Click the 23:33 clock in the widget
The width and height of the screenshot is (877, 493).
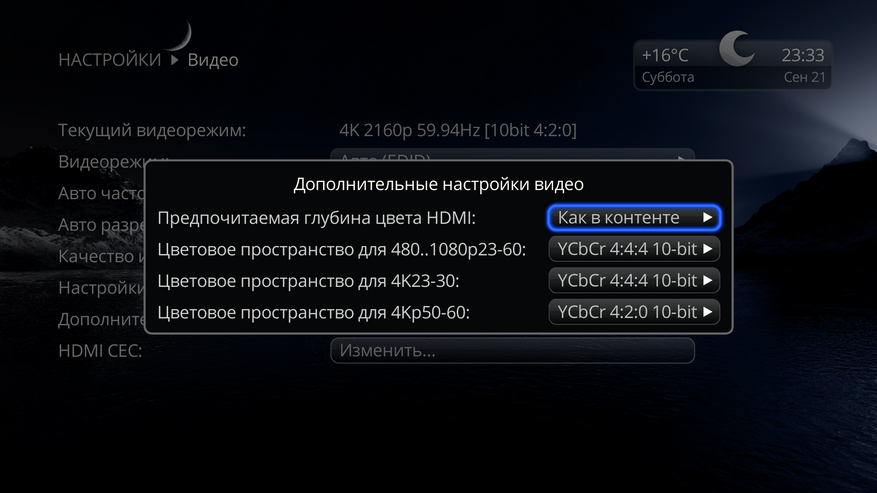[x=803, y=55]
